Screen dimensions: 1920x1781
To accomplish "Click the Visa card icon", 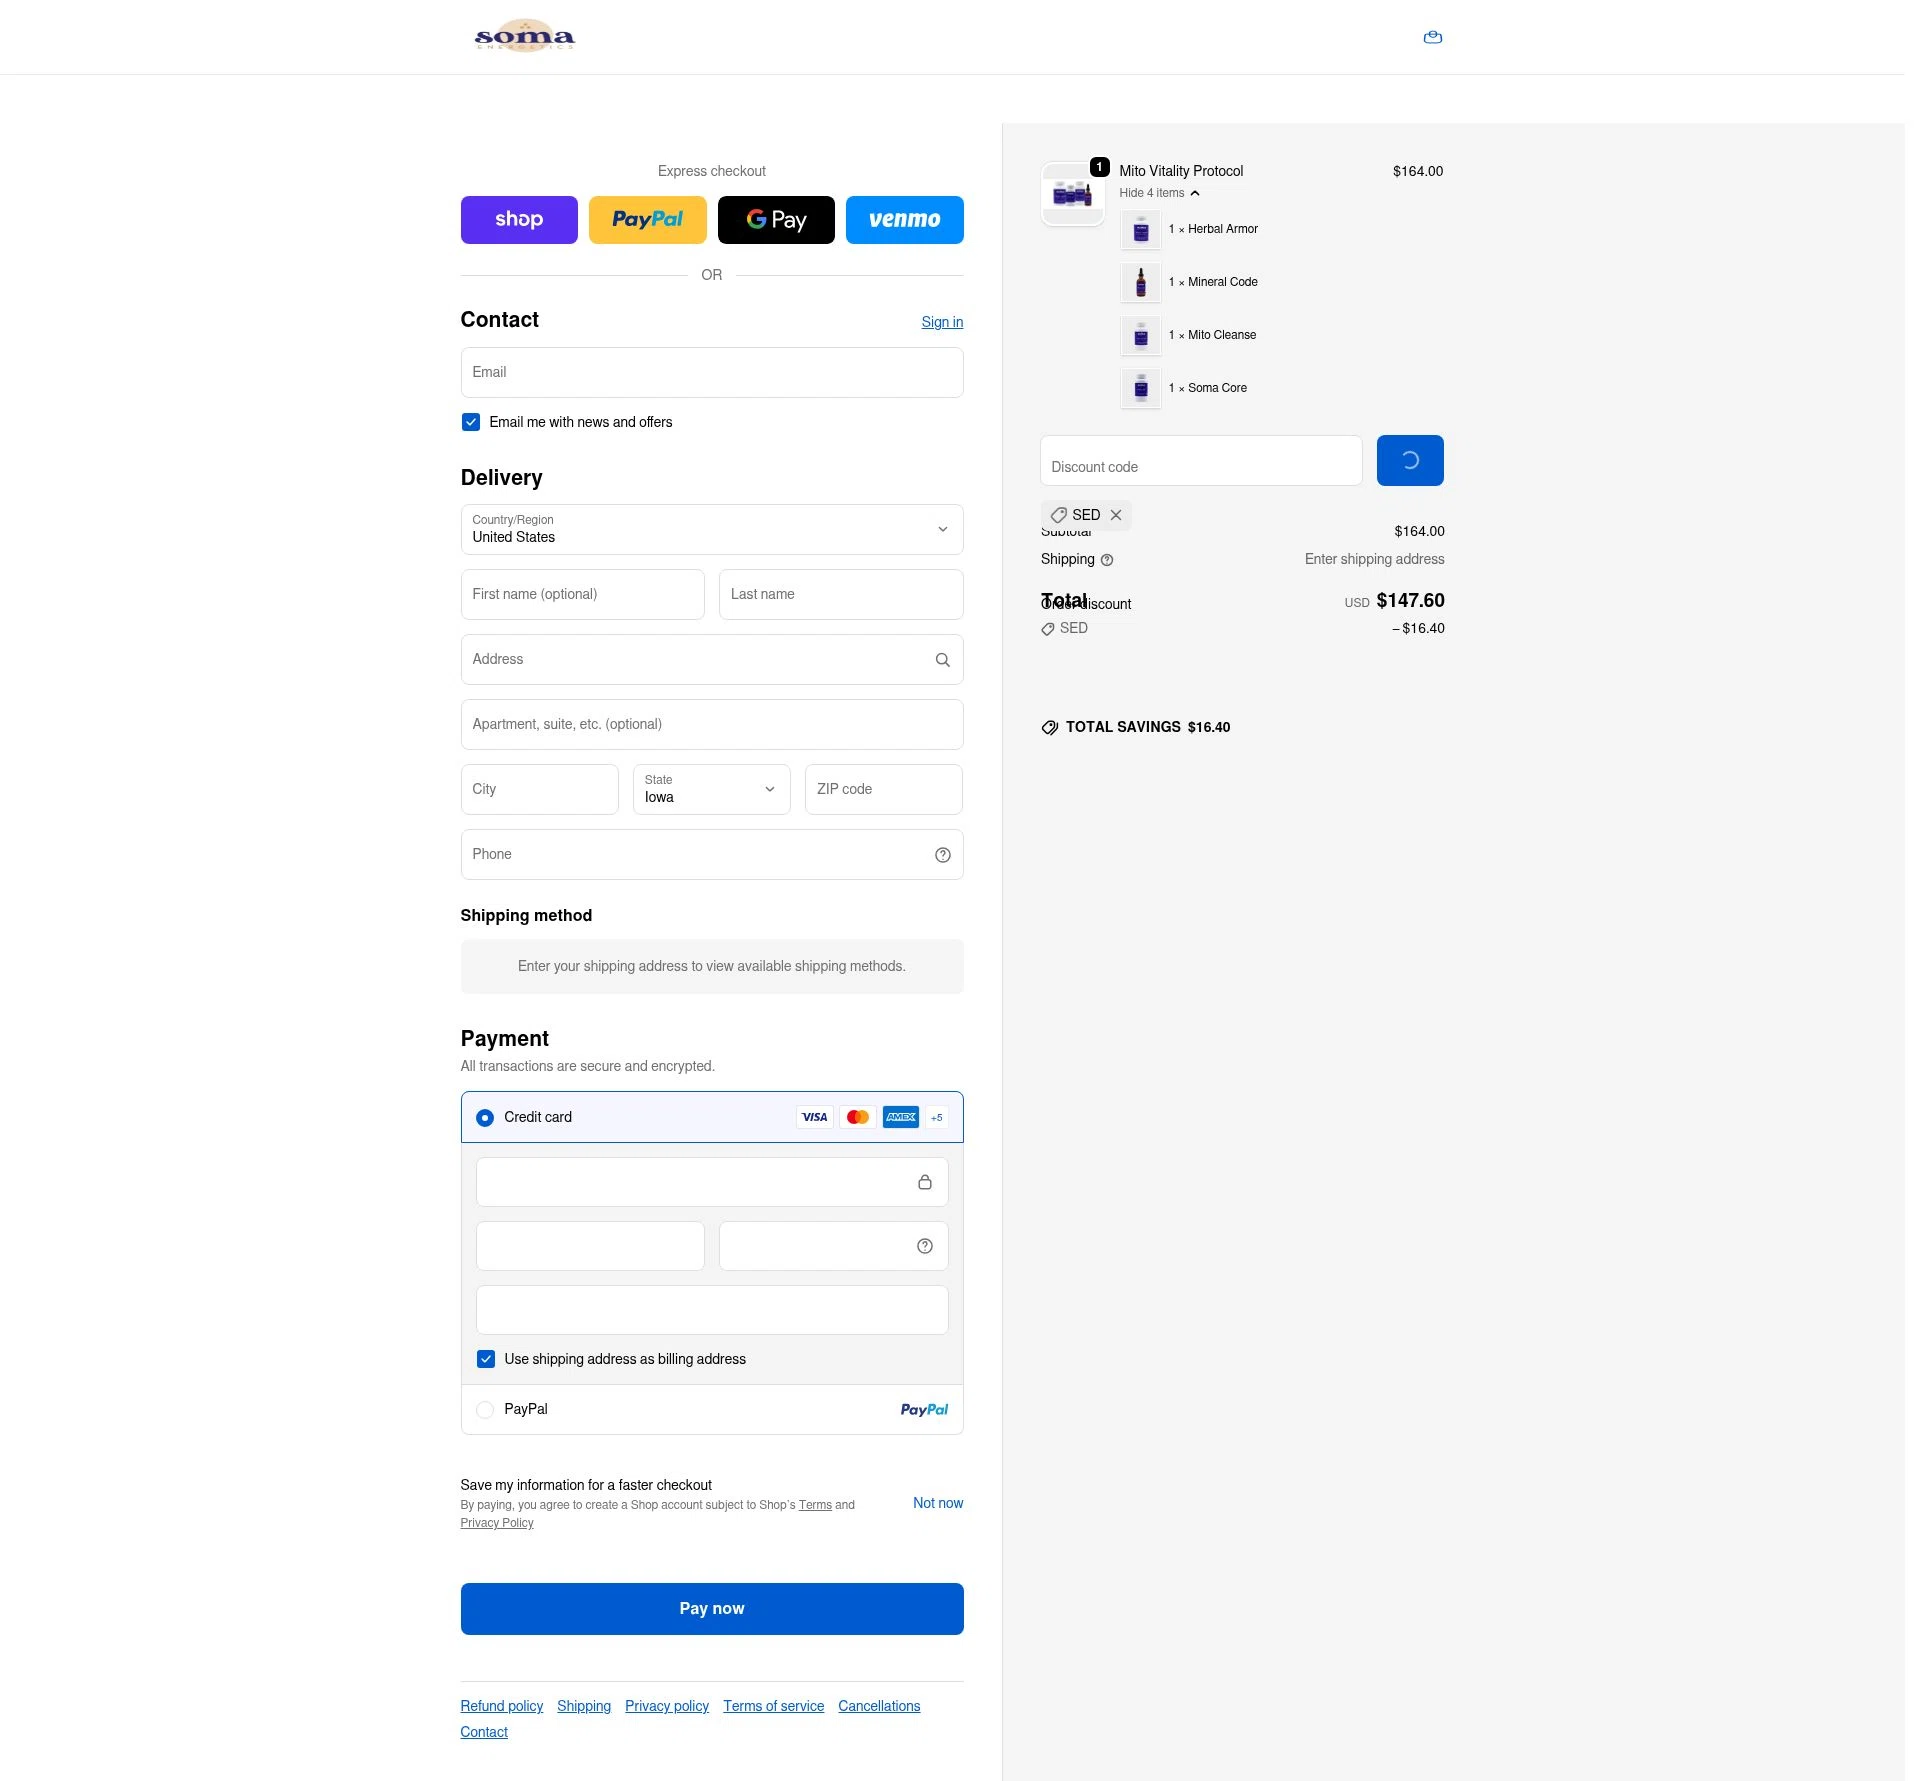I will [815, 1117].
